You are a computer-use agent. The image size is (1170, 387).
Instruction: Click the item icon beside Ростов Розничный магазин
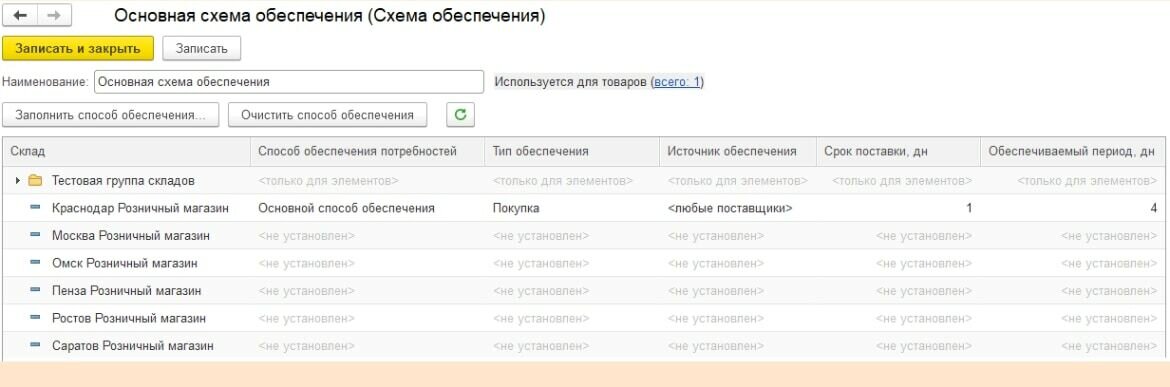pyautogui.click(x=35, y=318)
